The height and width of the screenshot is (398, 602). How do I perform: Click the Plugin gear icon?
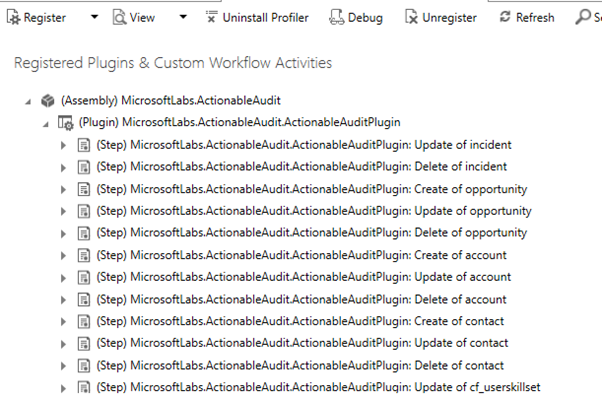click(65, 123)
